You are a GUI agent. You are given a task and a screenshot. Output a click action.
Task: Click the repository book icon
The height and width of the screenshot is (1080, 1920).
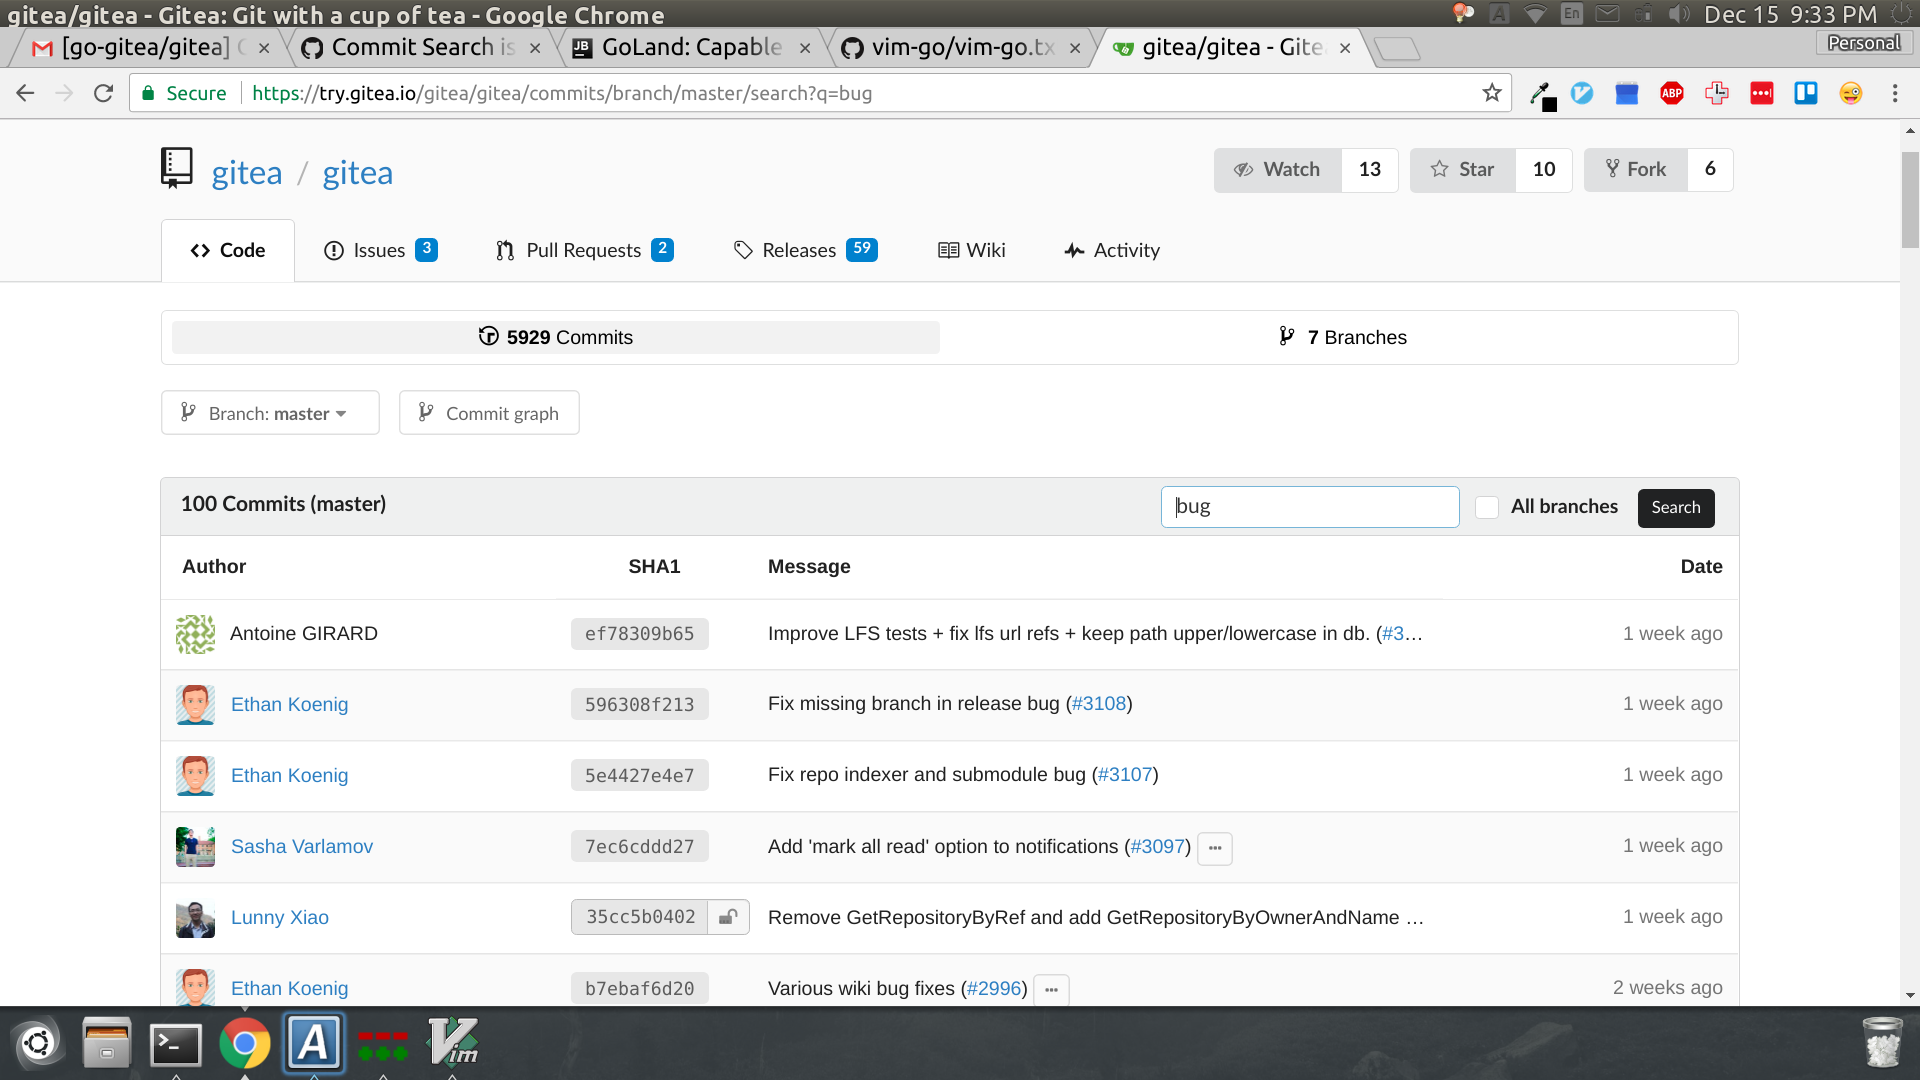pyautogui.click(x=177, y=168)
